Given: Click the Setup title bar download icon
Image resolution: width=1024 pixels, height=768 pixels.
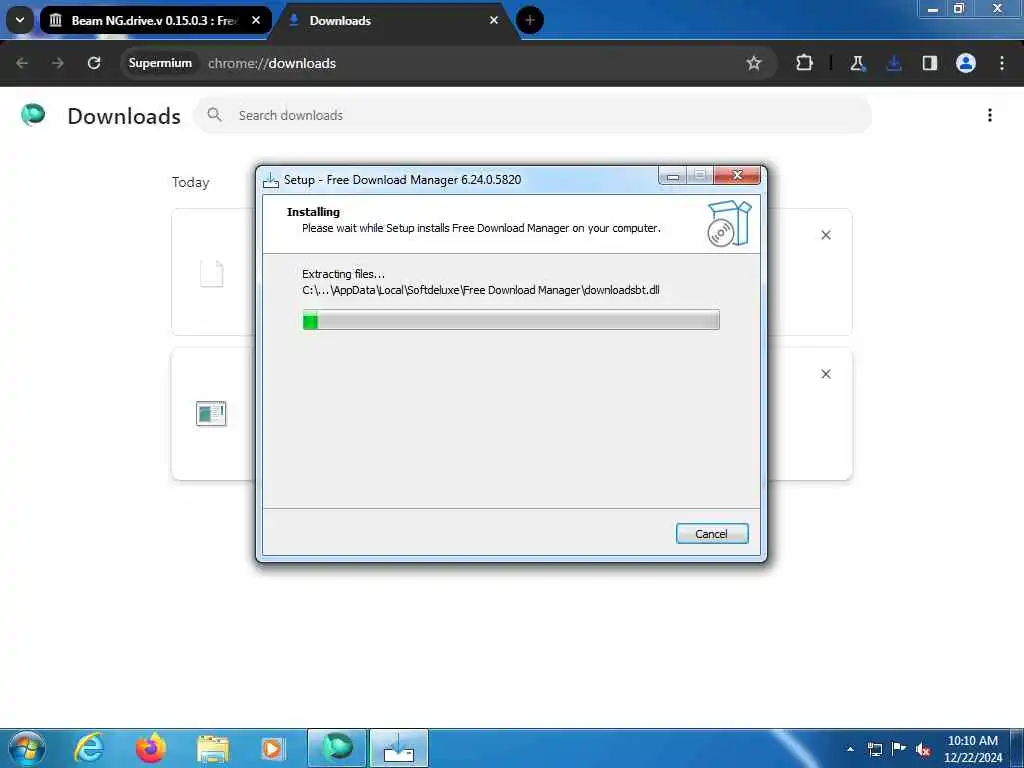Looking at the screenshot, I should [x=270, y=180].
